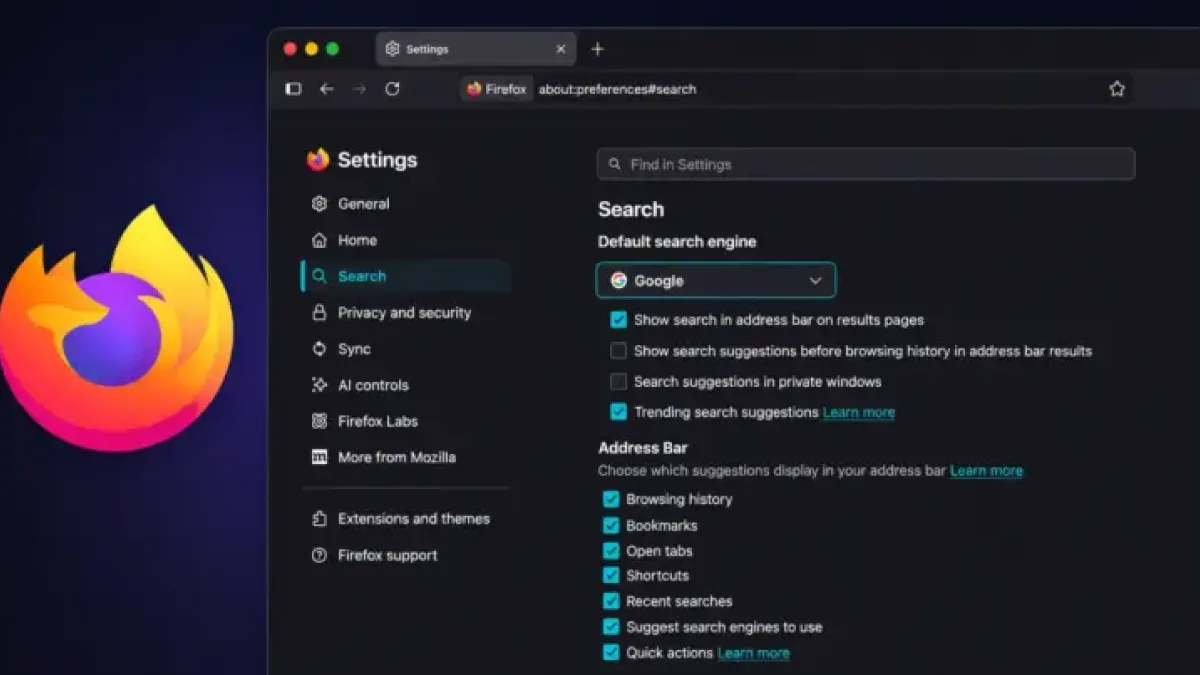
Task: Uncheck Quick actions checkbox
Action: pos(610,653)
